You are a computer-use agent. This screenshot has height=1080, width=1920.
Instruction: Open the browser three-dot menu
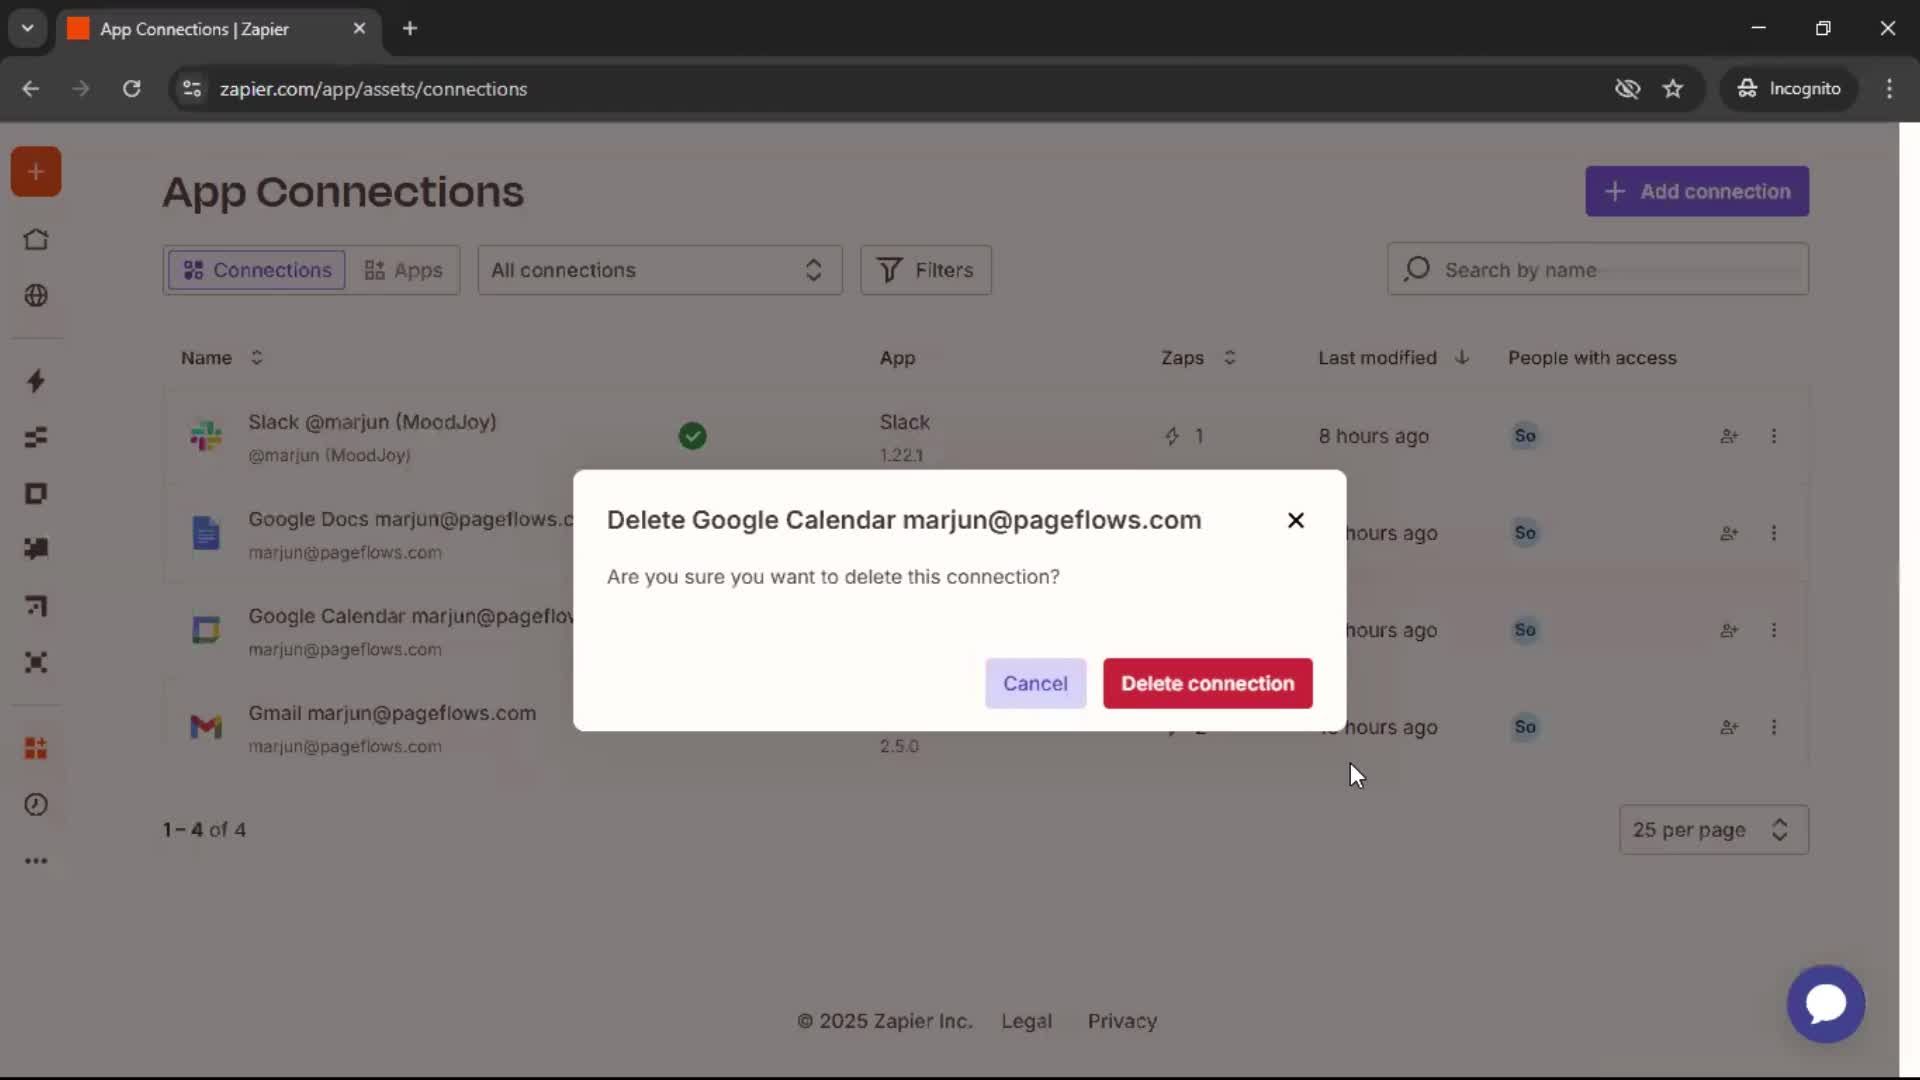point(1889,88)
